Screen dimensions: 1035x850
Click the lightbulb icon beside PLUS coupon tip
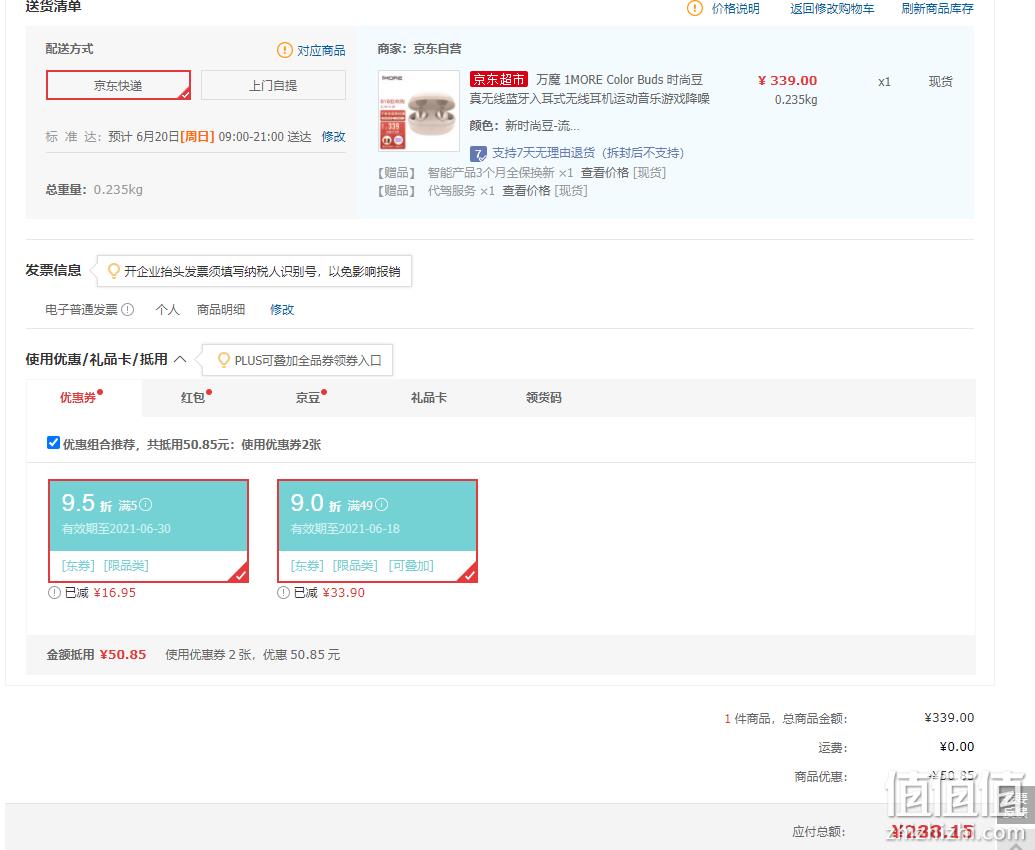click(x=224, y=360)
